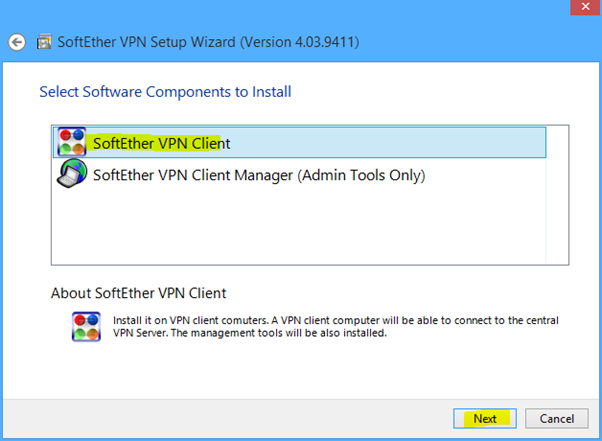Click the empty area of the components list
This screenshot has width=602, height=441.
(x=299, y=226)
